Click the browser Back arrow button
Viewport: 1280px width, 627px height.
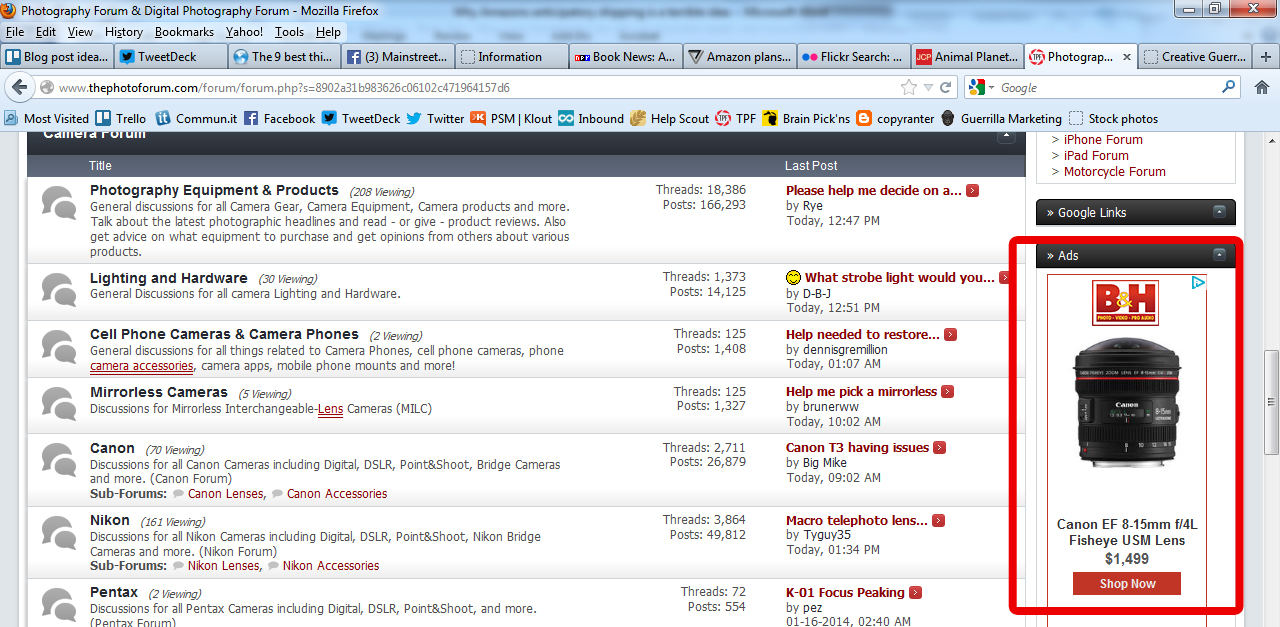pyautogui.click(x=18, y=87)
